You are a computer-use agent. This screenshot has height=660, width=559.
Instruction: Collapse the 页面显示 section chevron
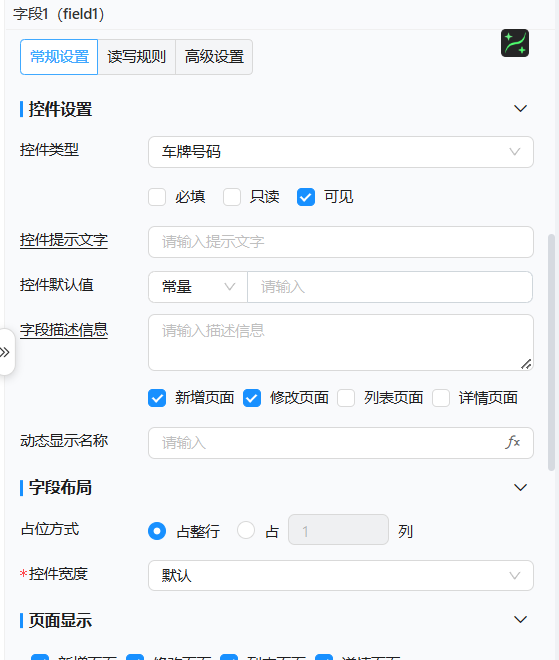[x=521, y=620]
